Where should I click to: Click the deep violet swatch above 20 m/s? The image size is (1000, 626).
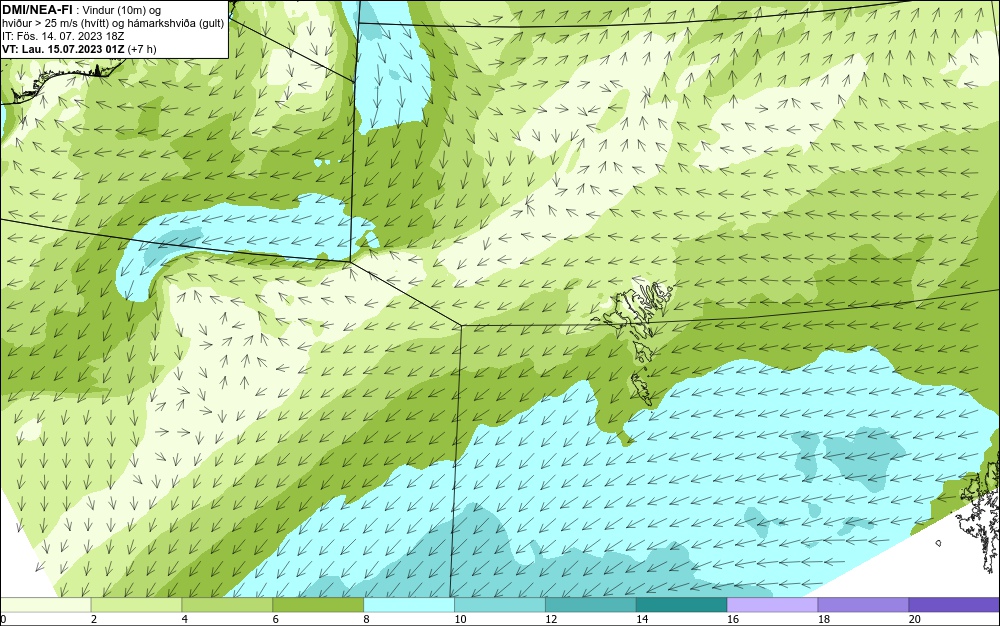[x=954, y=605]
